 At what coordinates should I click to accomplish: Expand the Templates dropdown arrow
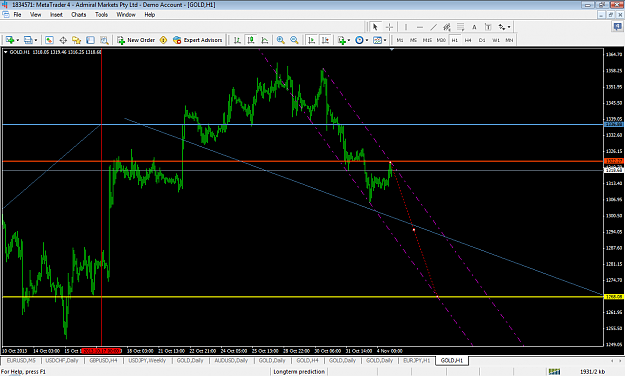385,40
